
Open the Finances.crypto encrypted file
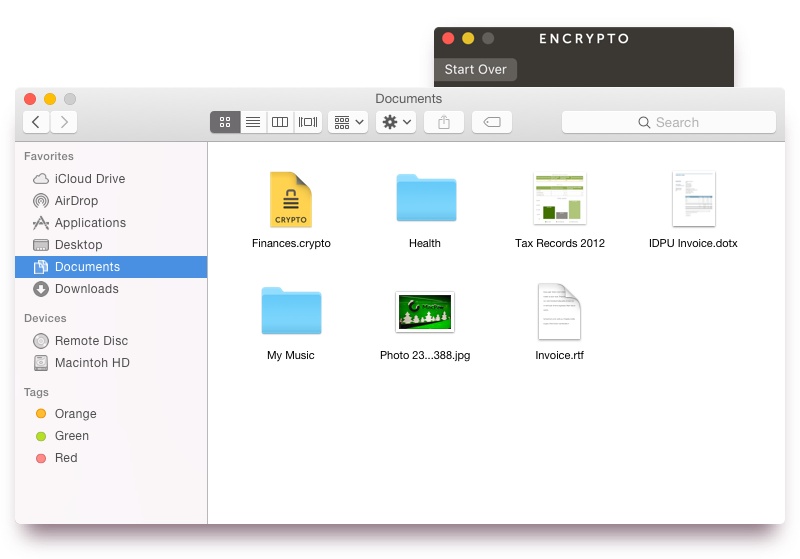(290, 200)
